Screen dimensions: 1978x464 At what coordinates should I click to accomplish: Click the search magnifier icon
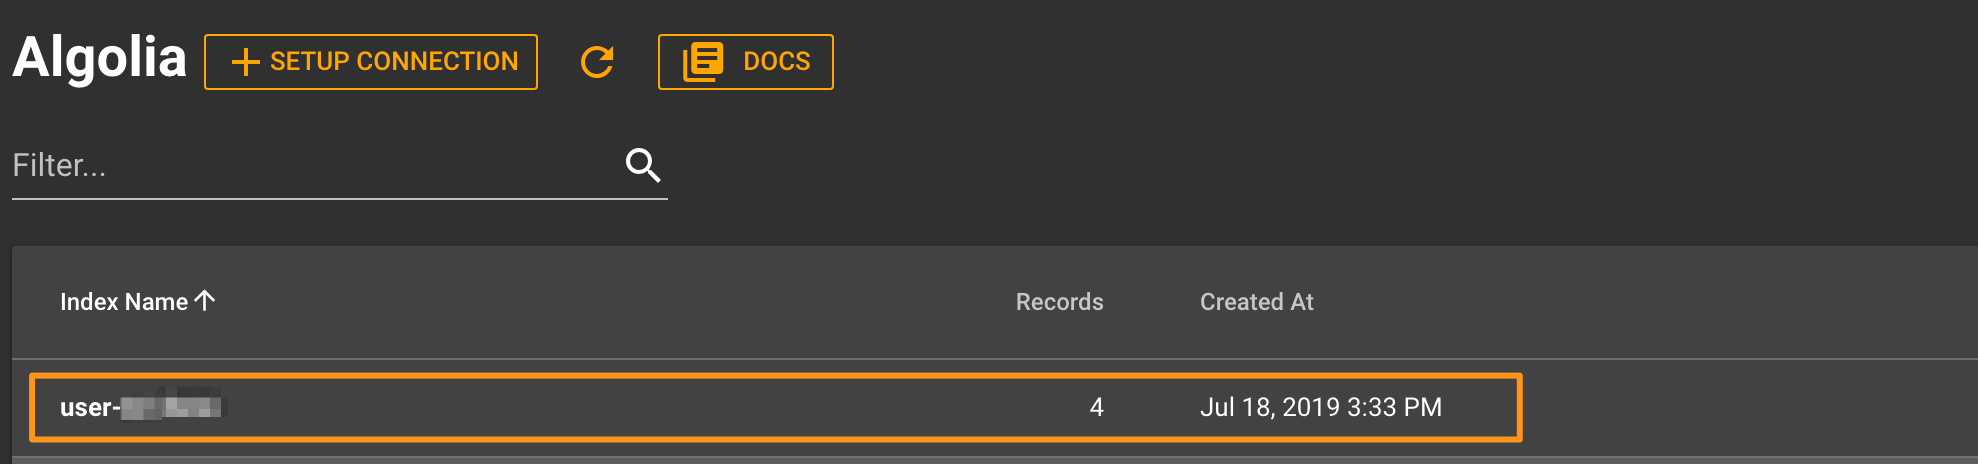(643, 165)
